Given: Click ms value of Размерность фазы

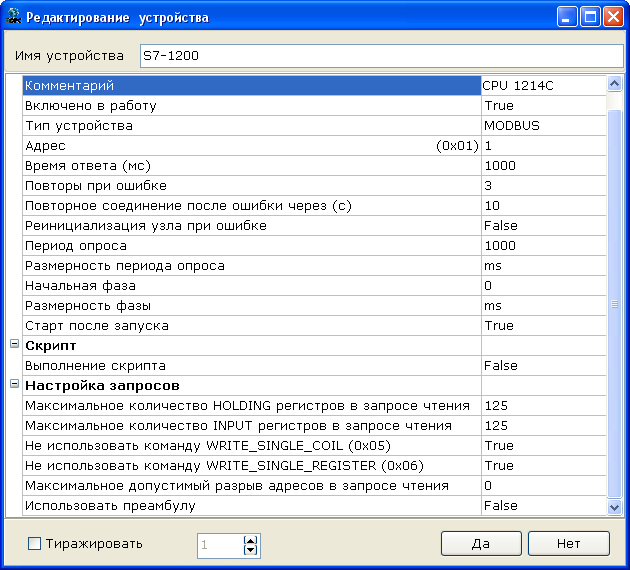Looking at the screenshot, I should 543,306.
